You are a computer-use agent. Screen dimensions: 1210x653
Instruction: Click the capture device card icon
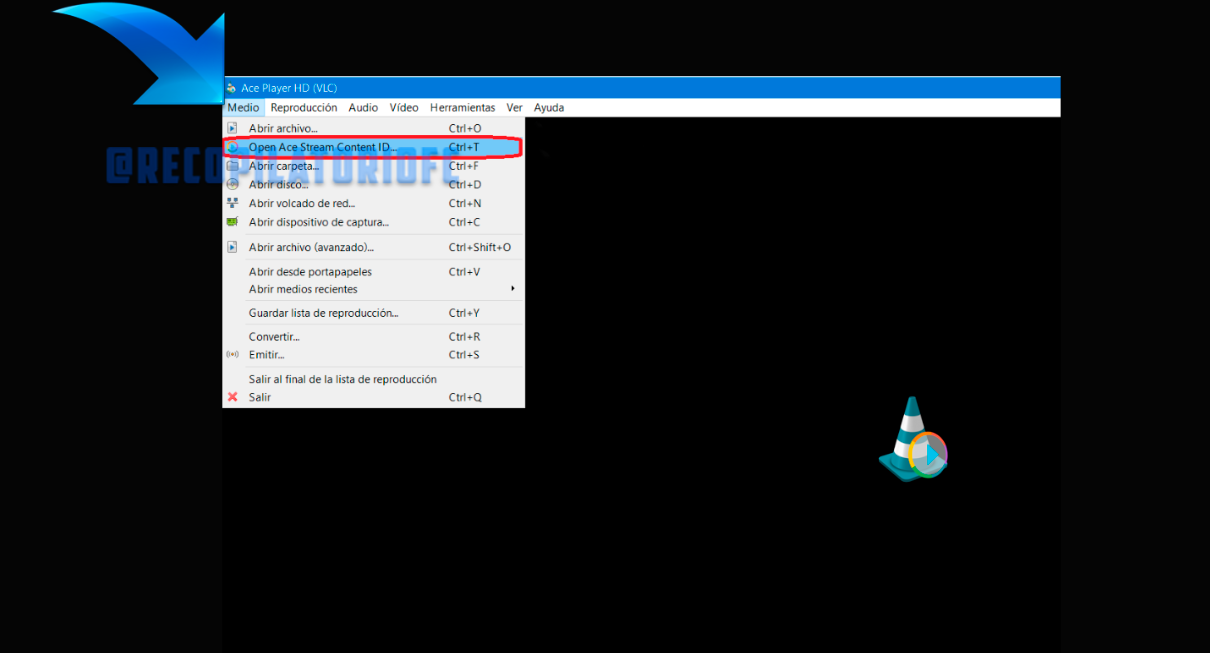point(233,222)
